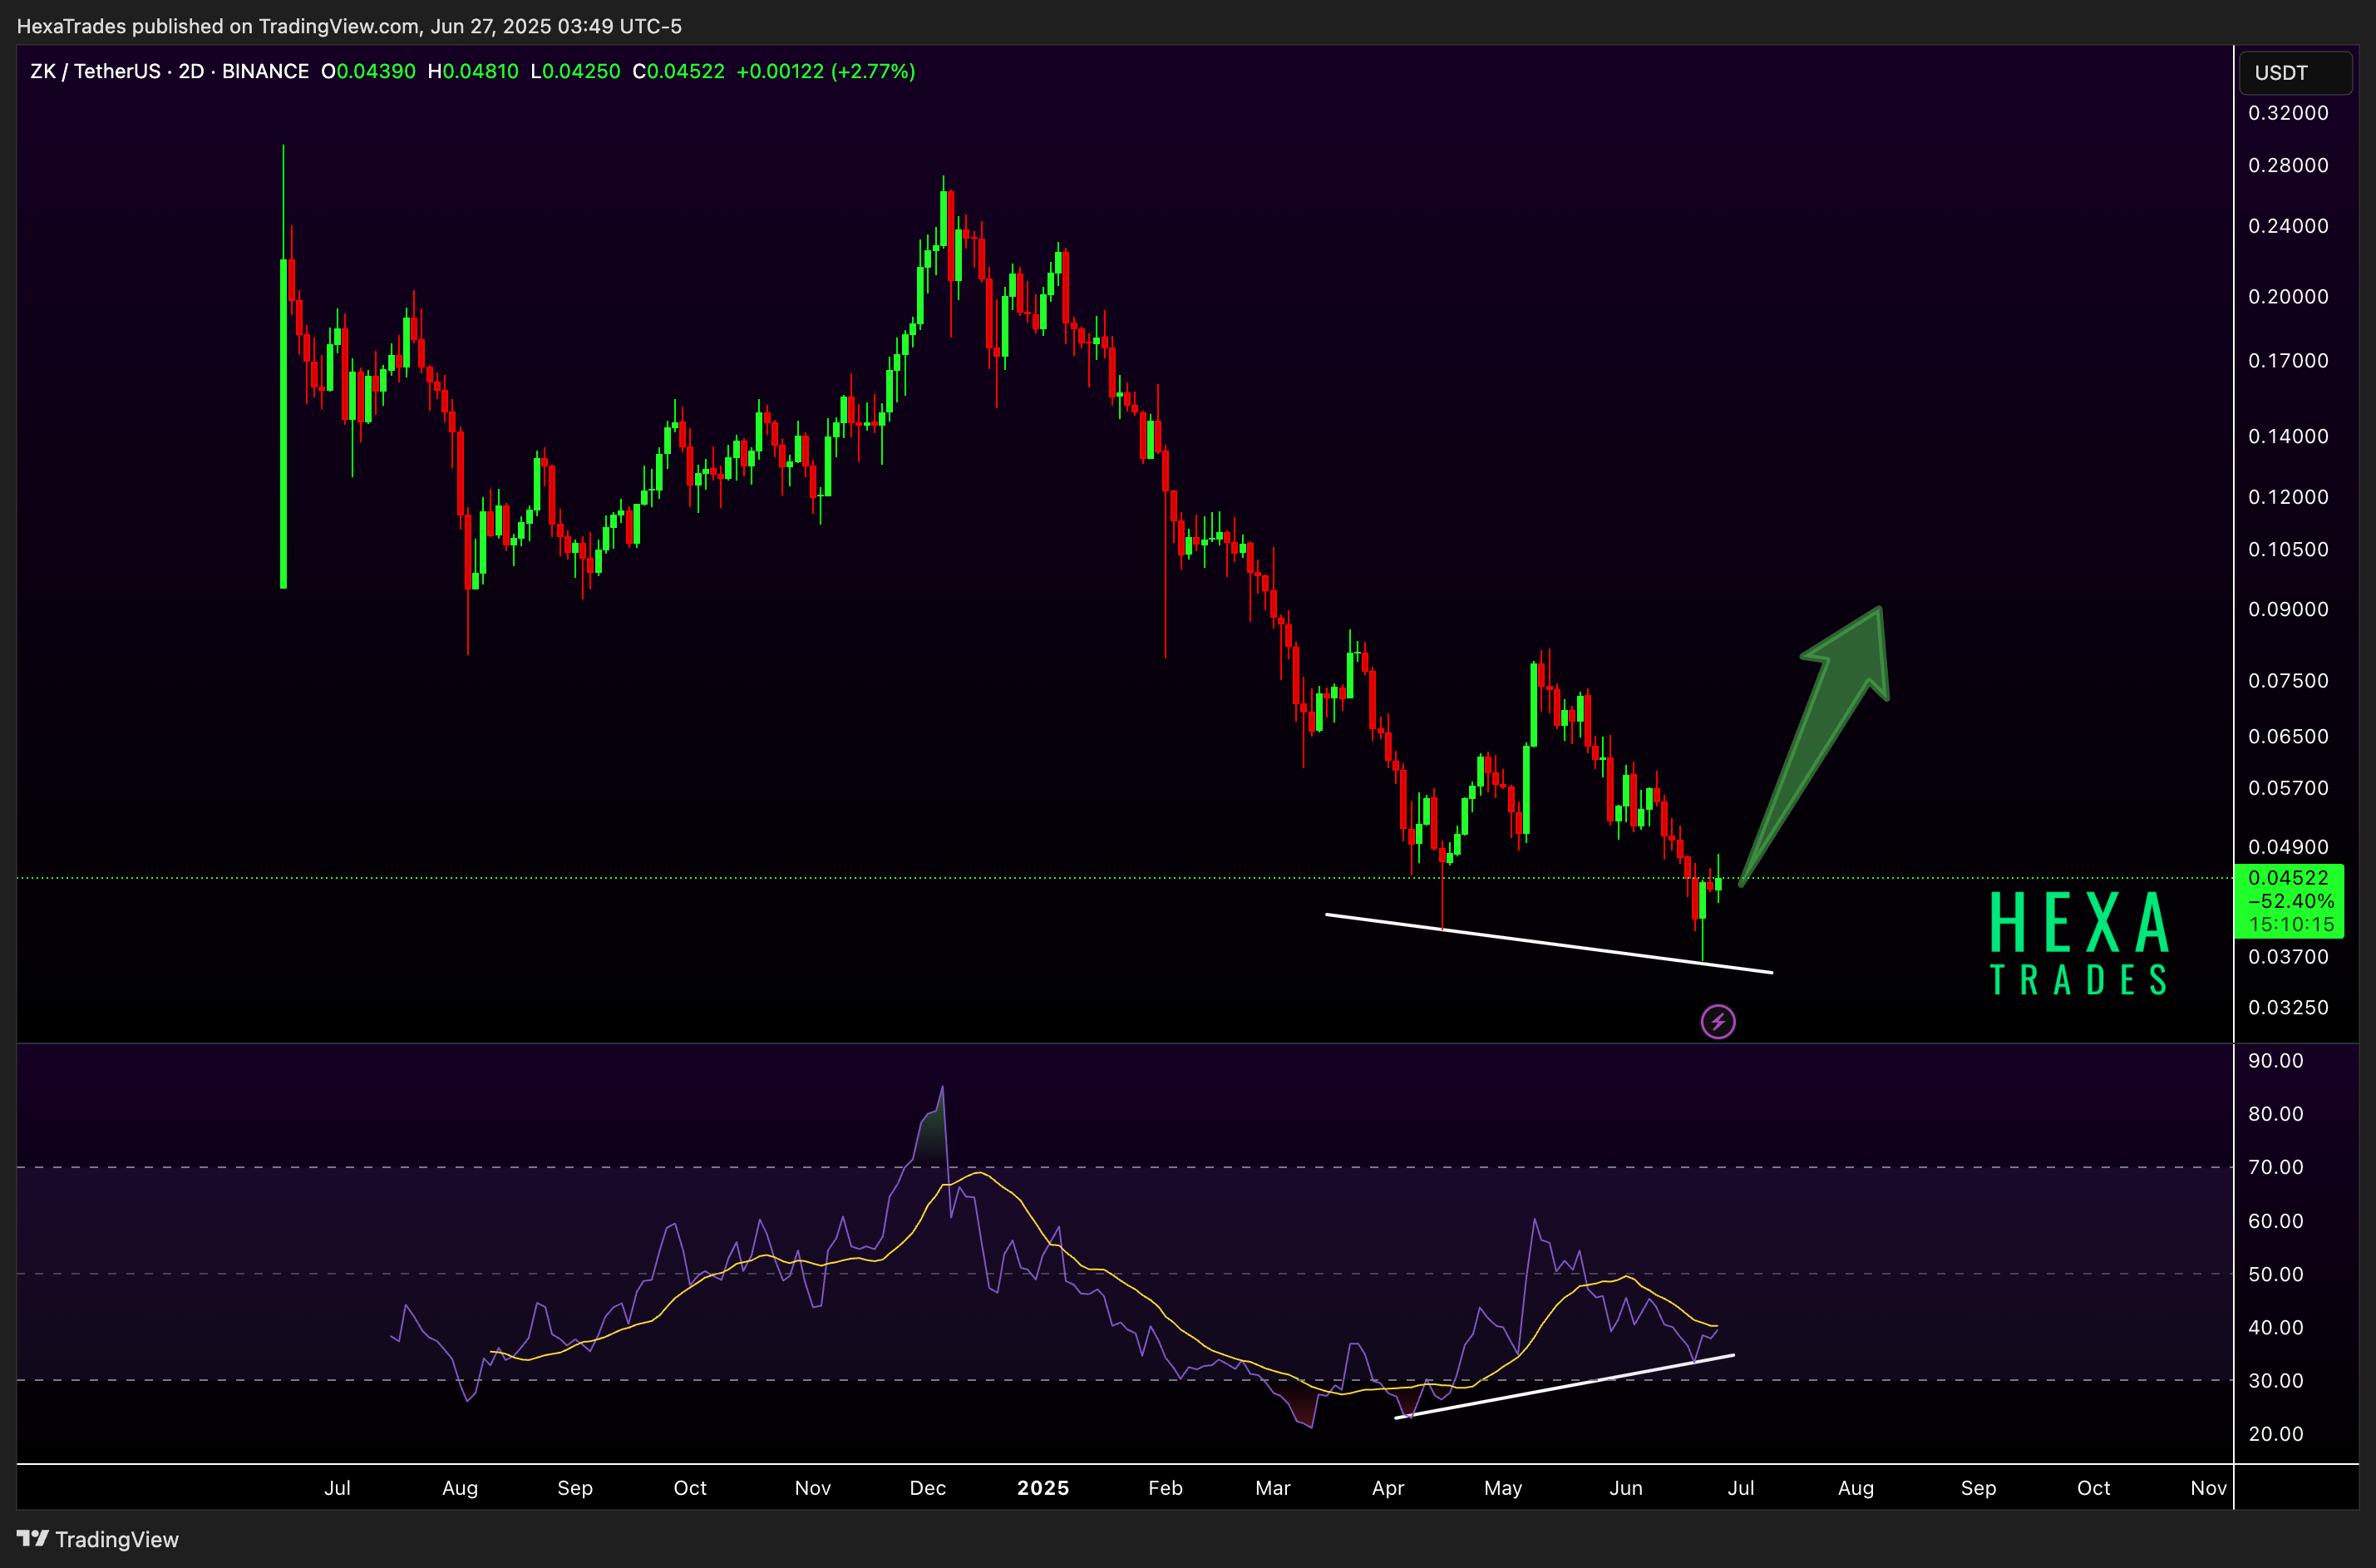Image resolution: width=2376 pixels, height=1568 pixels.
Task: Click the low value L0.04250
Action: 575,71
